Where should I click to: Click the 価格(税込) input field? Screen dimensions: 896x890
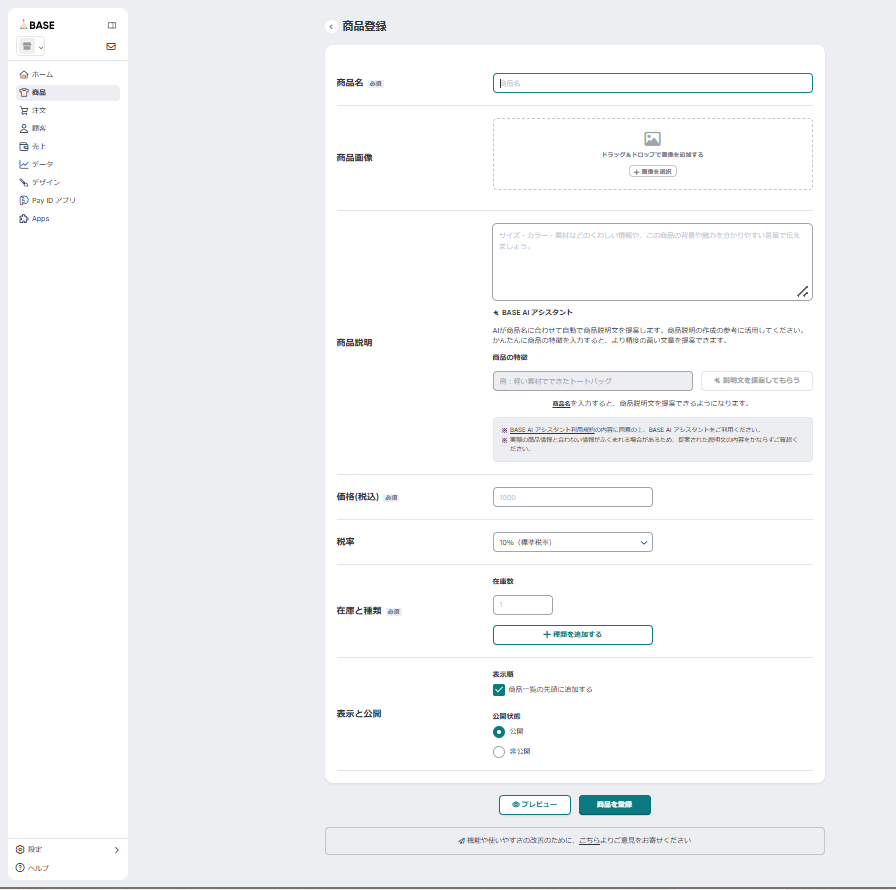click(x=572, y=497)
